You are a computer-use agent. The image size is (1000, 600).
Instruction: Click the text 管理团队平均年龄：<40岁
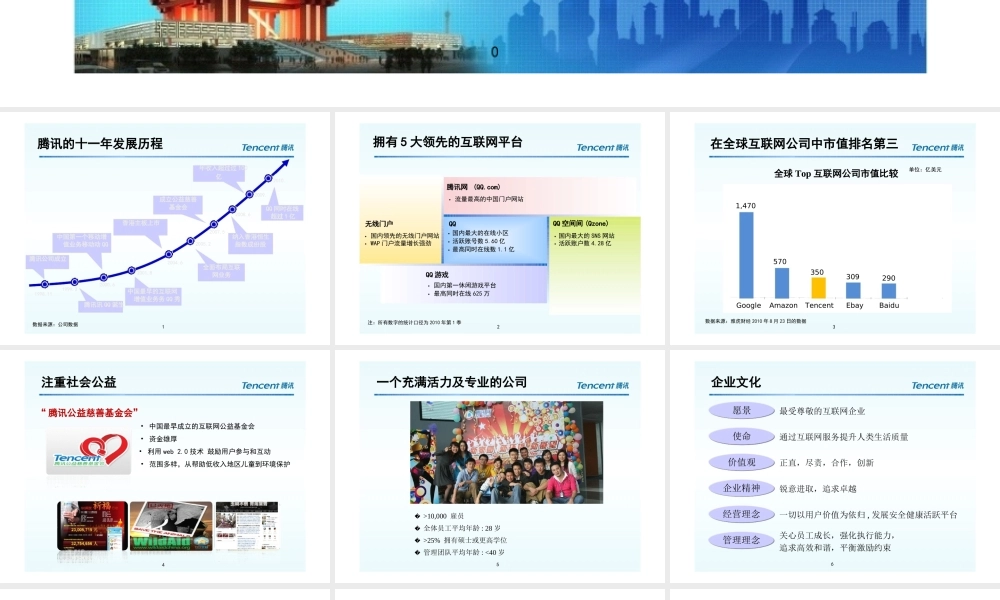coord(464,552)
